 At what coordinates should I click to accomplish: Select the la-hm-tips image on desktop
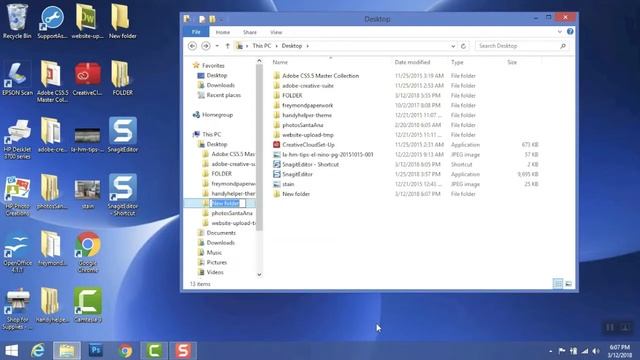(x=87, y=139)
